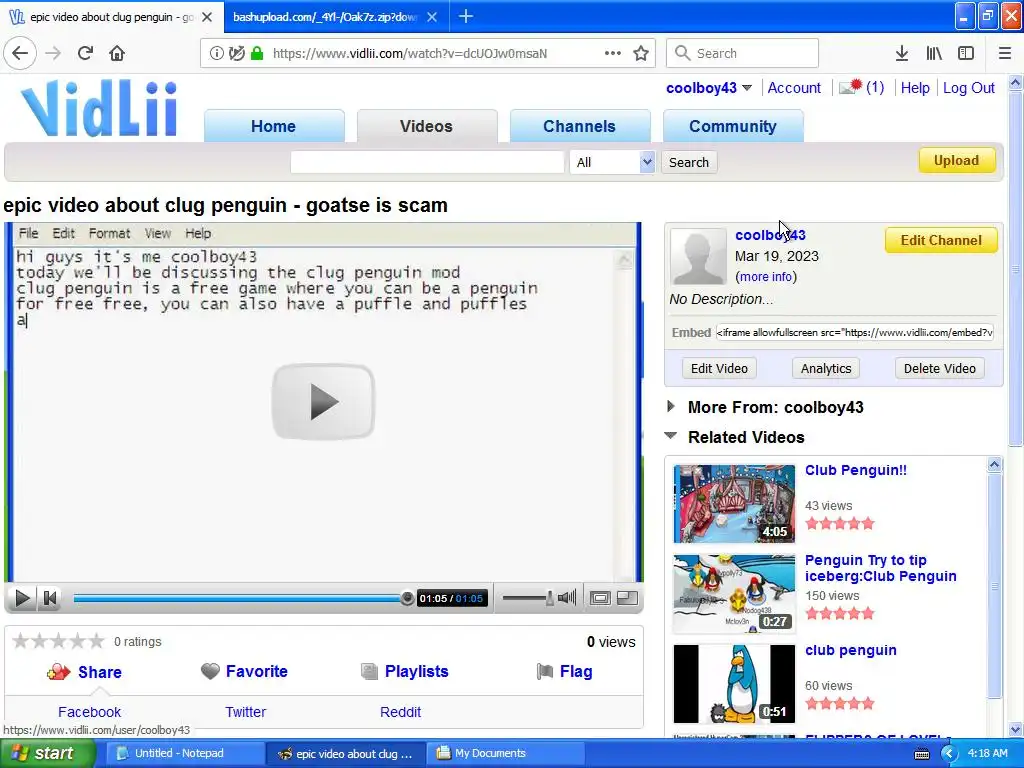Expand the More From: coolboy43 section
This screenshot has width=1024, height=768.
tap(671, 406)
